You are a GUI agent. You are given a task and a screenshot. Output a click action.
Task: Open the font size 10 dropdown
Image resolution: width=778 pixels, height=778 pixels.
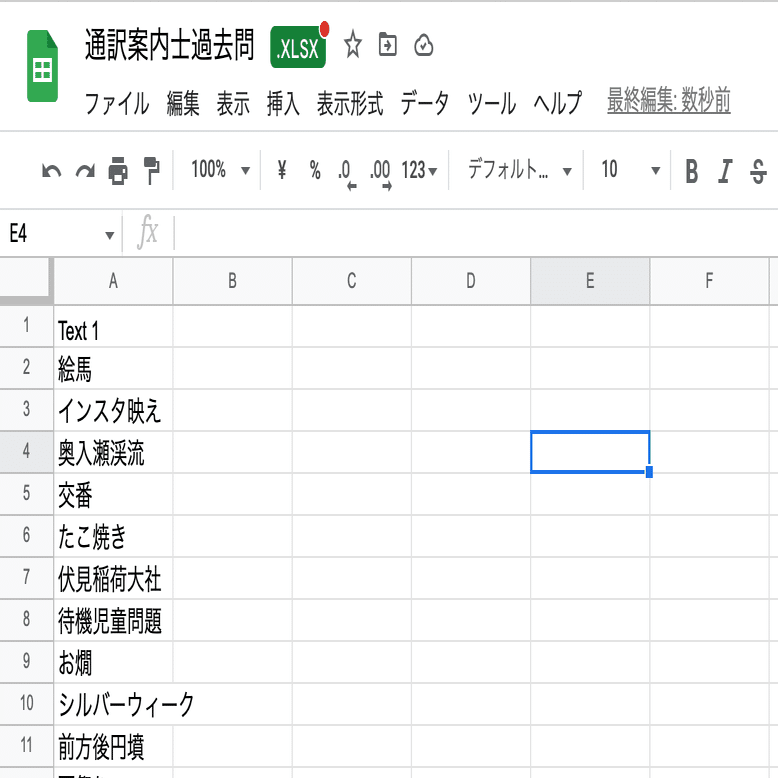click(x=630, y=170)
